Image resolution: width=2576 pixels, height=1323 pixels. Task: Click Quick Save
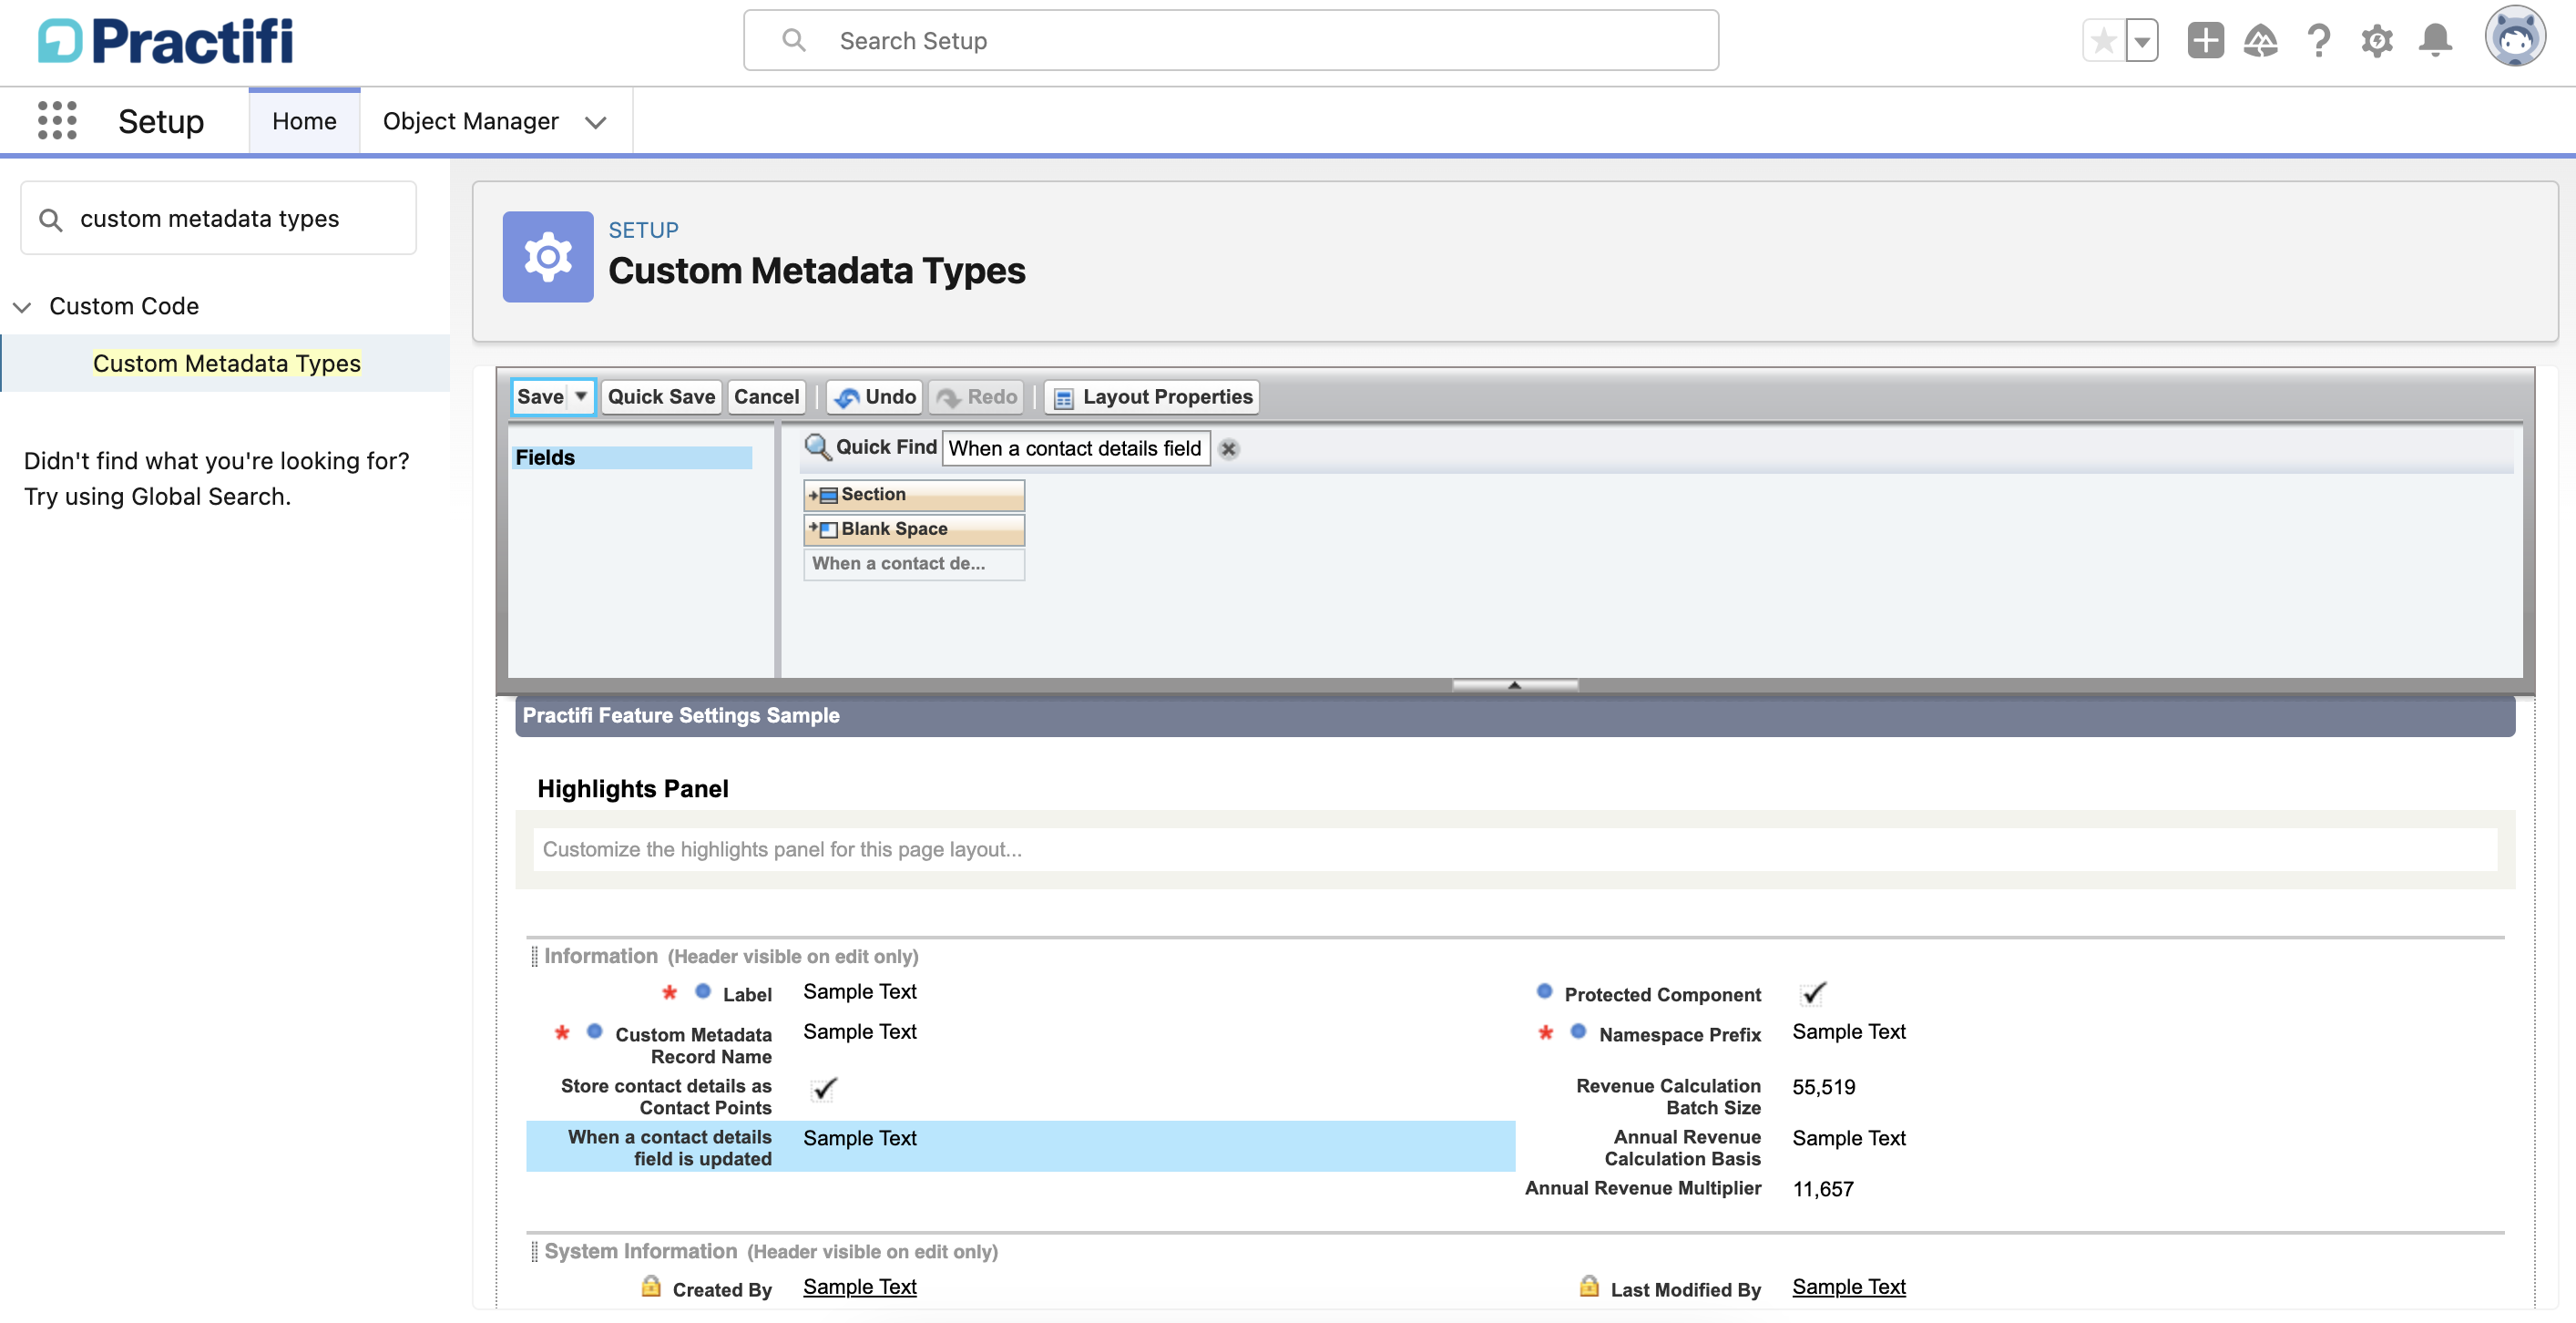[661, 397]
